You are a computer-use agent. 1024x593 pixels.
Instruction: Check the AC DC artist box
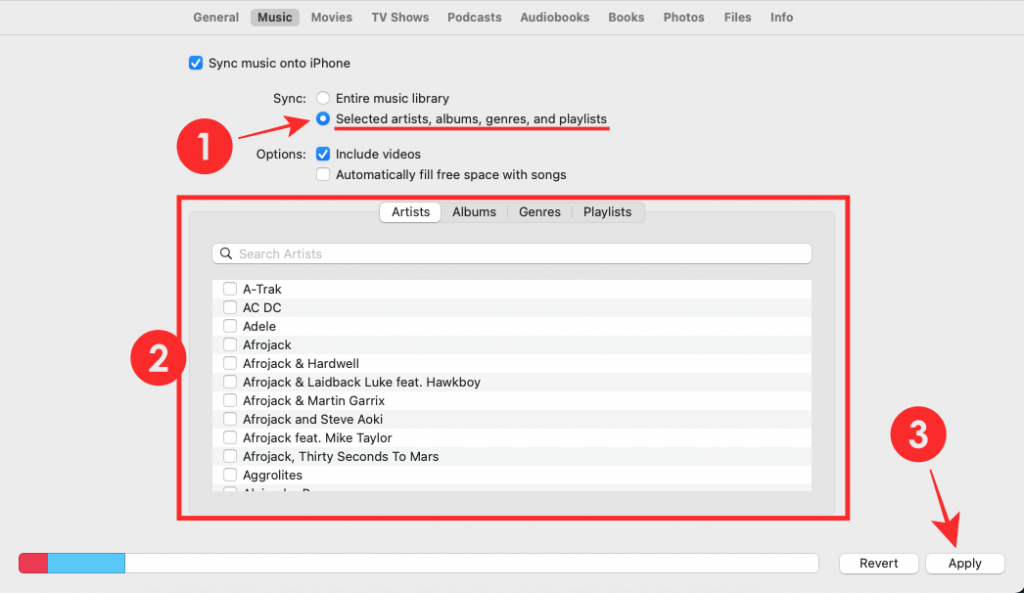pyautogui.click(x=230, y=308)
